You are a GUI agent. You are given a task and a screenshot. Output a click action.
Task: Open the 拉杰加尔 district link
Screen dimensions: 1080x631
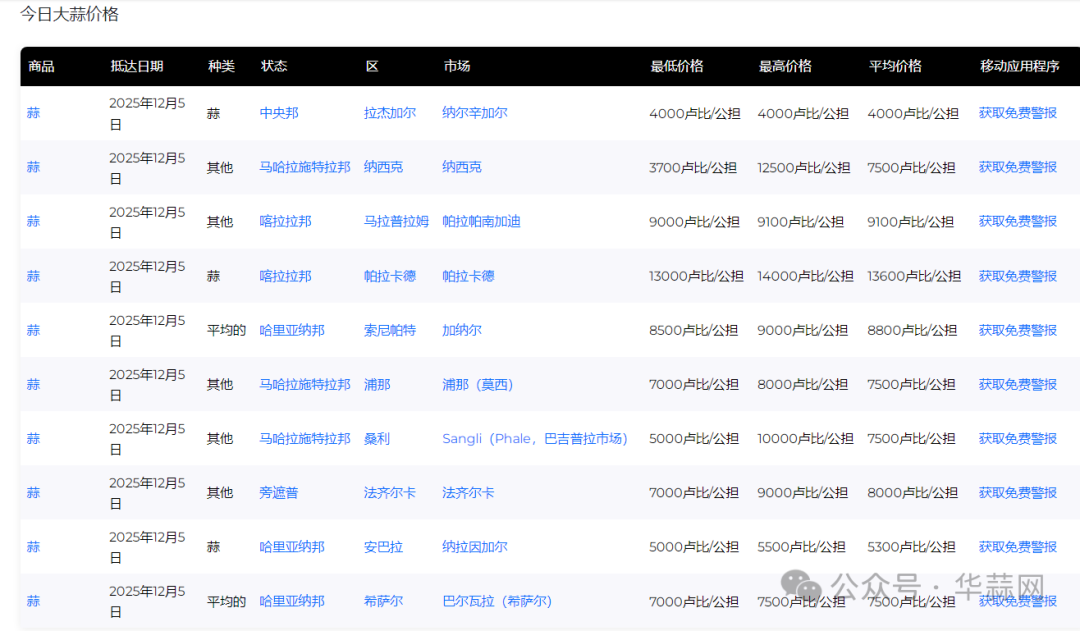[x=390, y=113]
